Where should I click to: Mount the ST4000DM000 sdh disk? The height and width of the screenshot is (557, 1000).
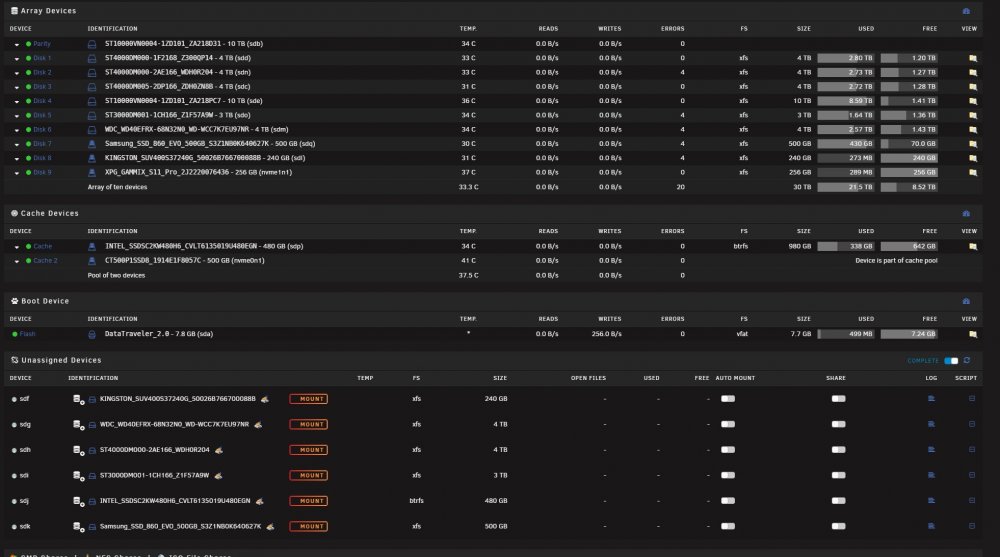309,450
